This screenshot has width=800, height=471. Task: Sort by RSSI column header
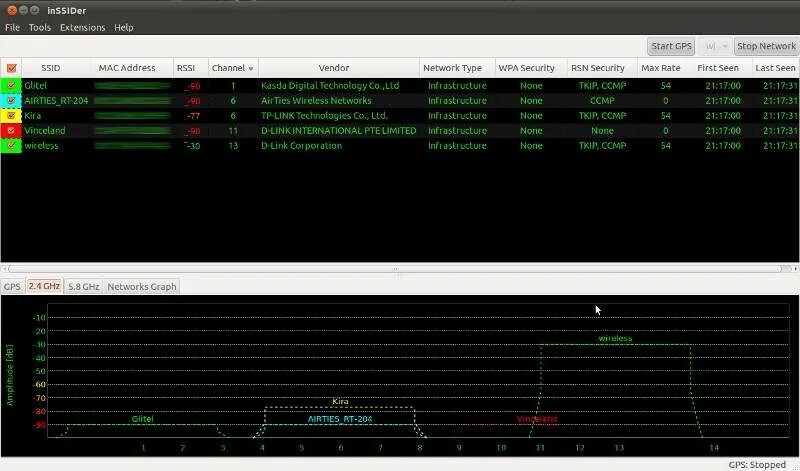point(186,68)
